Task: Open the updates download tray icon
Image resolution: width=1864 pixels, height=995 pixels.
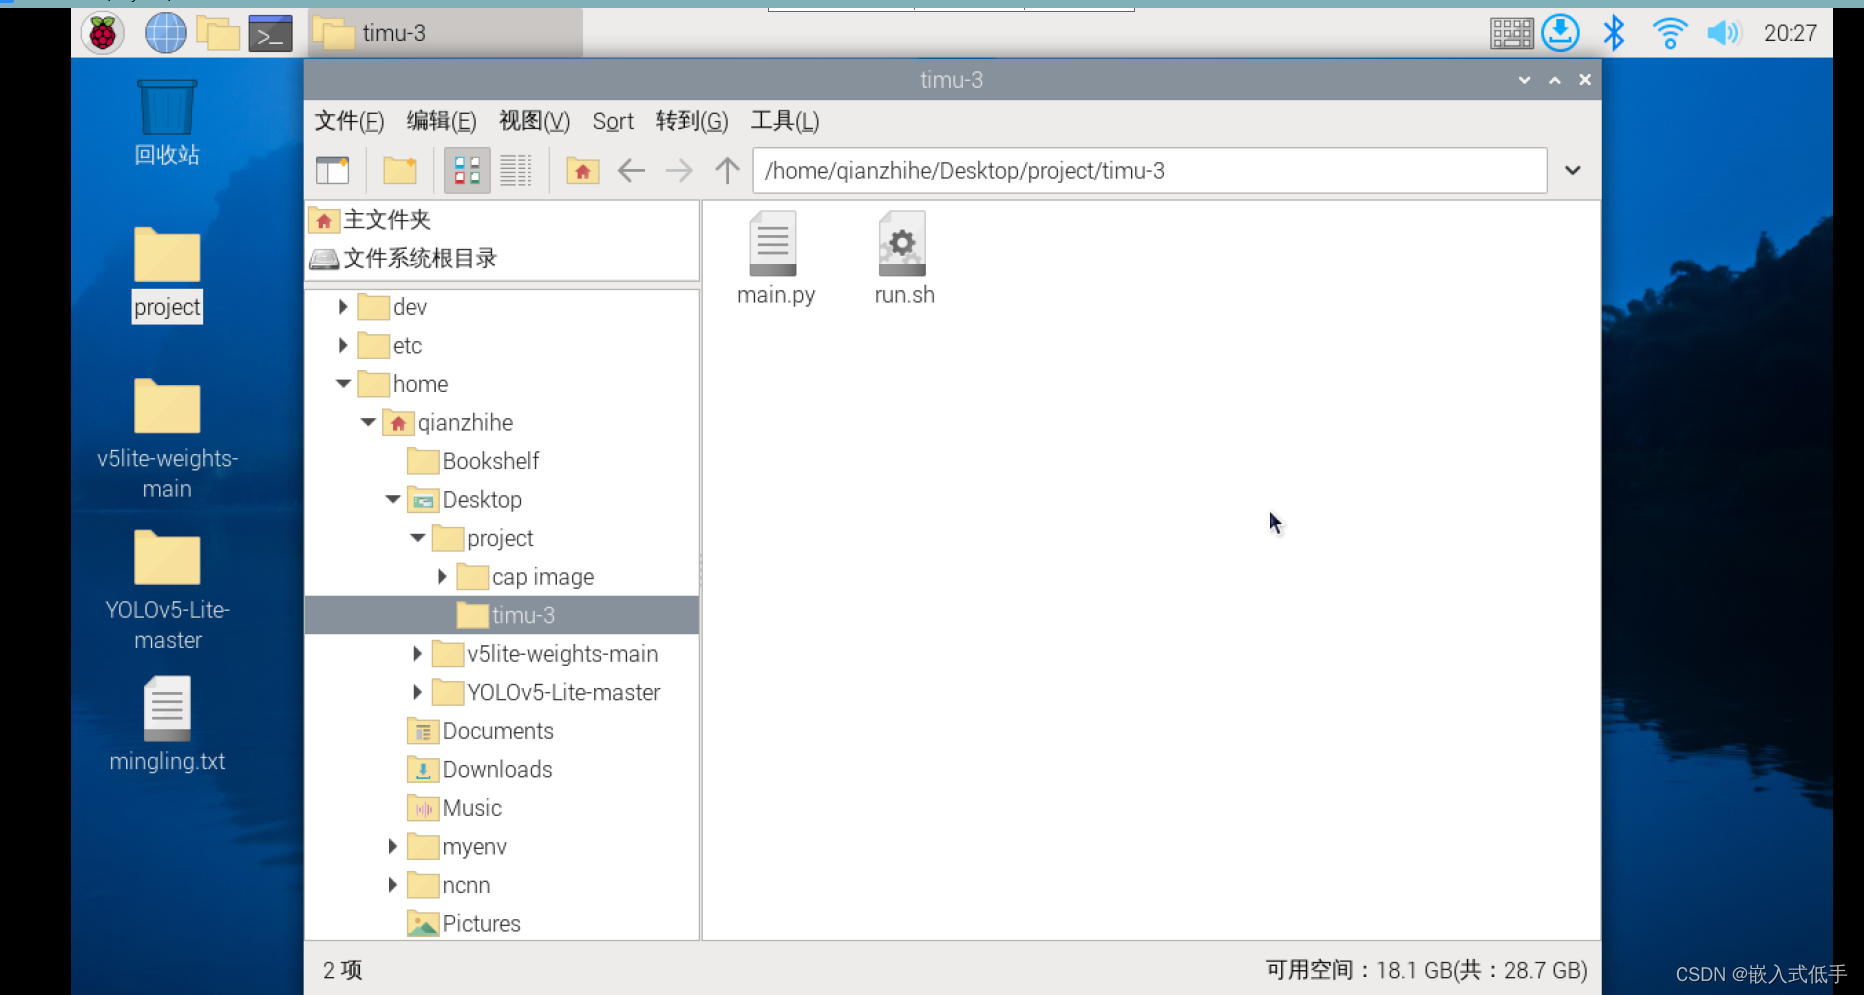Action: pyautogui.click(x=1560, y=33)
